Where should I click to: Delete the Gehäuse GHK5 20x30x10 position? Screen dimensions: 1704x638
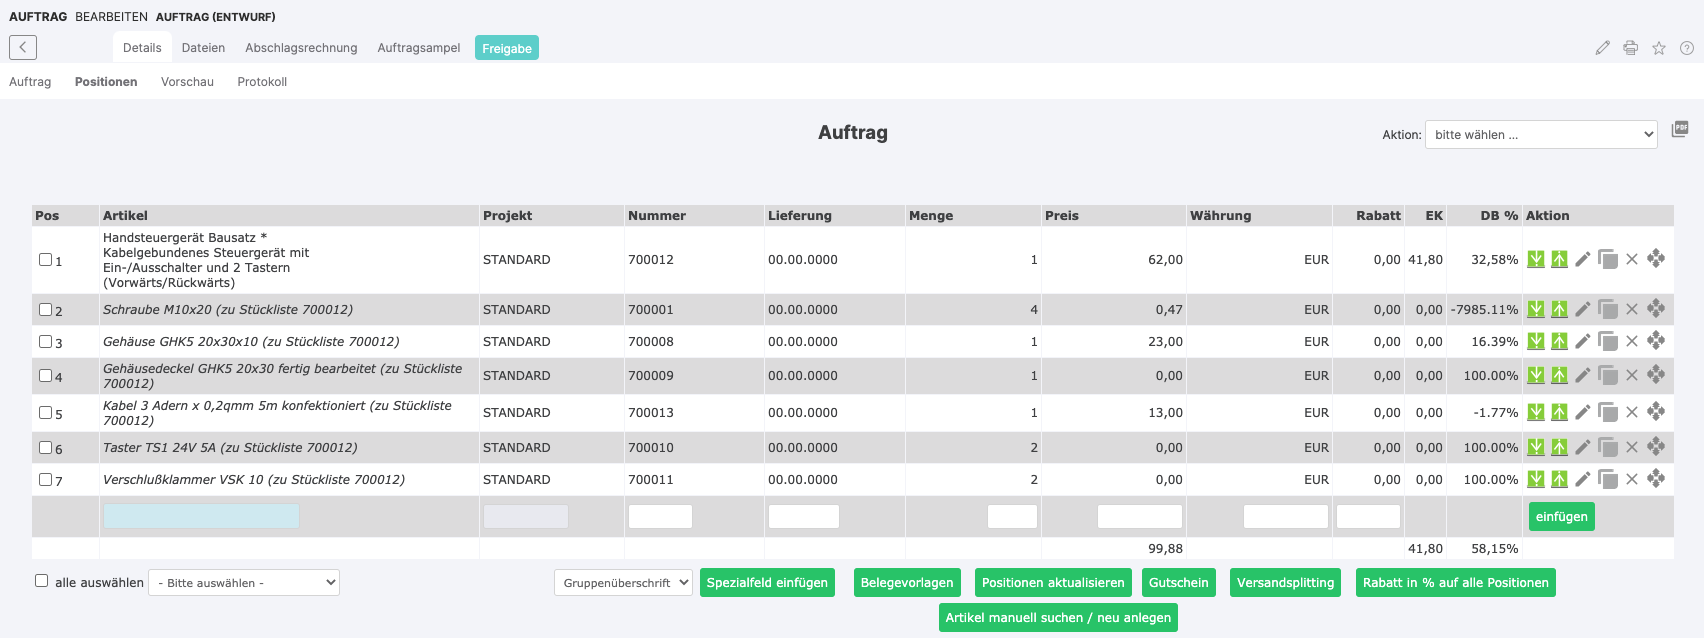pyautogui.click(x=1632, y=342)
